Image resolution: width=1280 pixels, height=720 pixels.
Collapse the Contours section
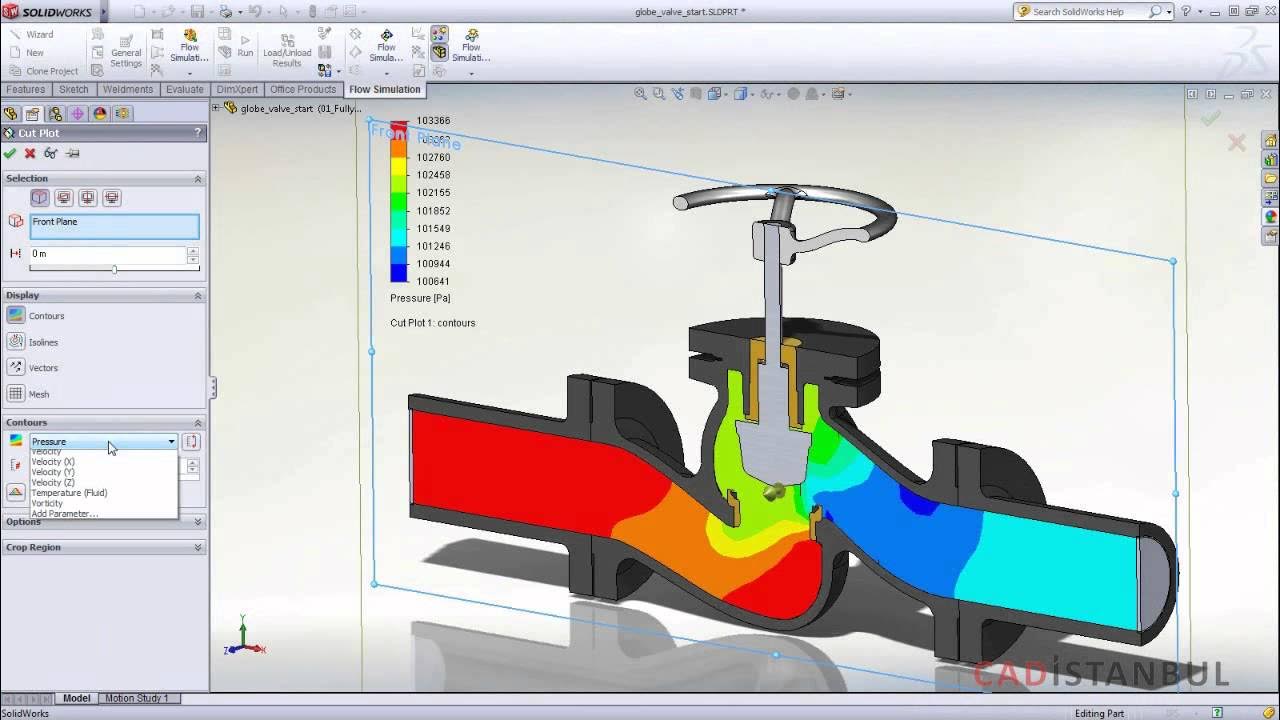tap(197, 422)
